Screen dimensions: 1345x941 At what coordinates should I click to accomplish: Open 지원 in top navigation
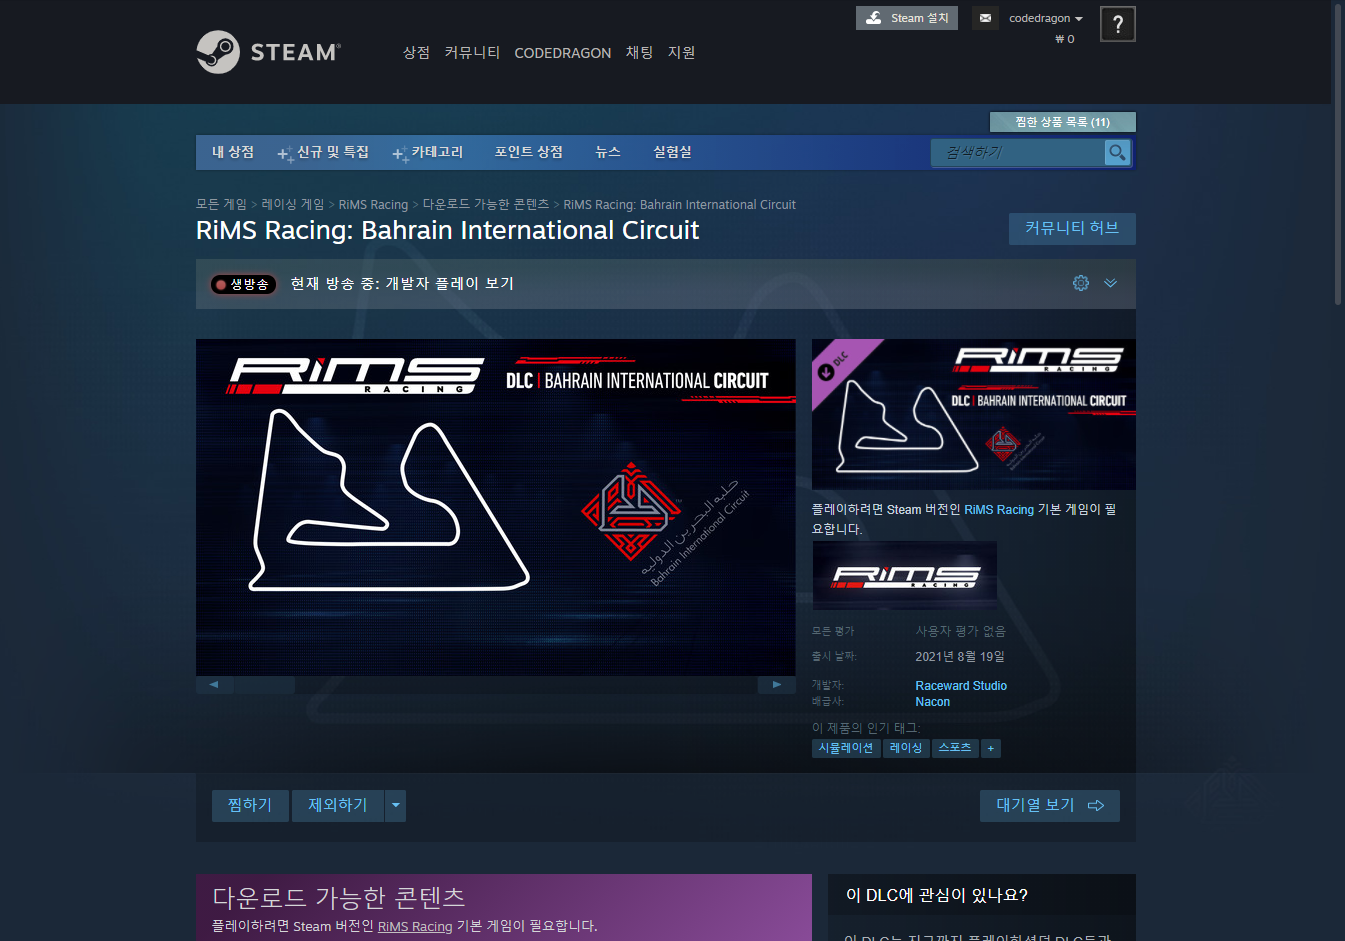[681, 53]
